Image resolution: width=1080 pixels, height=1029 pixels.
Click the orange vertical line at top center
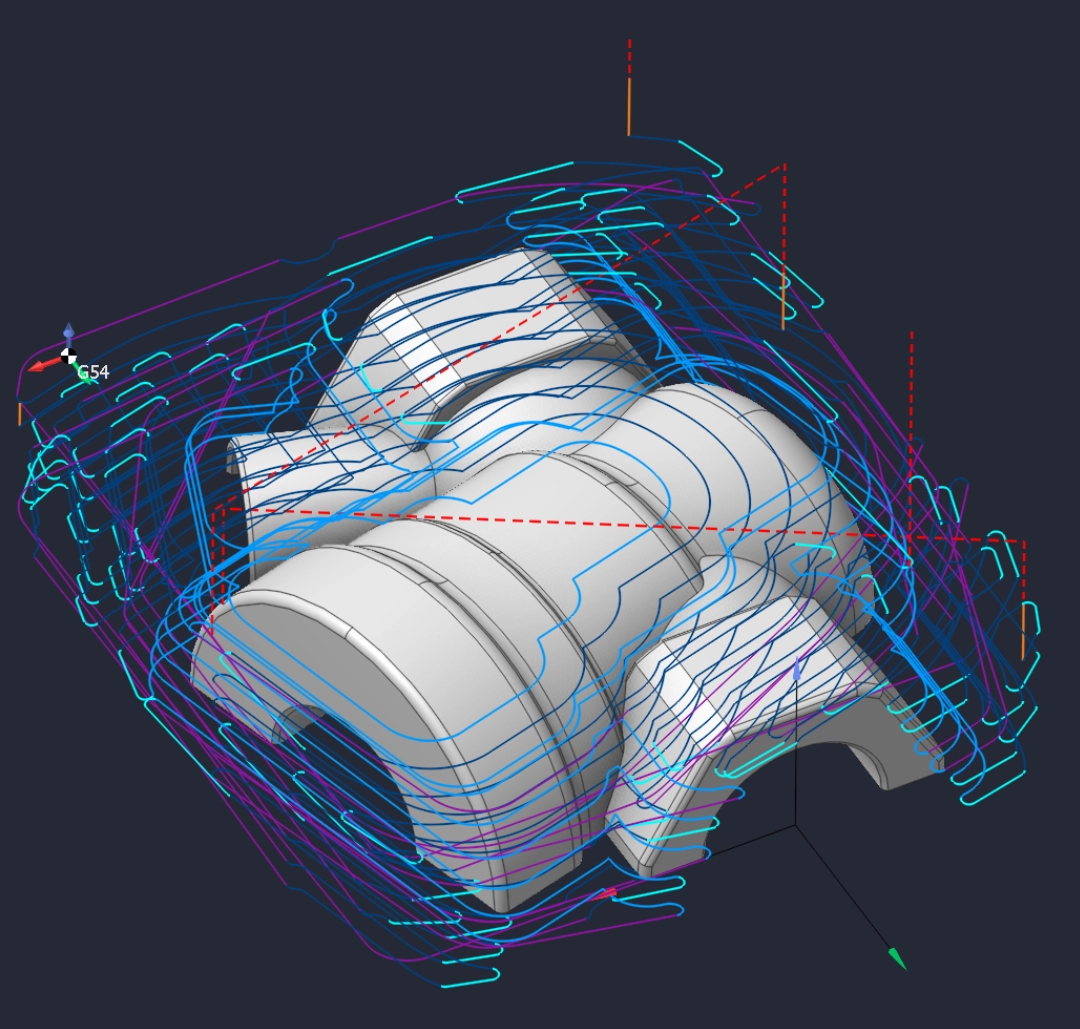click(x=629, y=107)
